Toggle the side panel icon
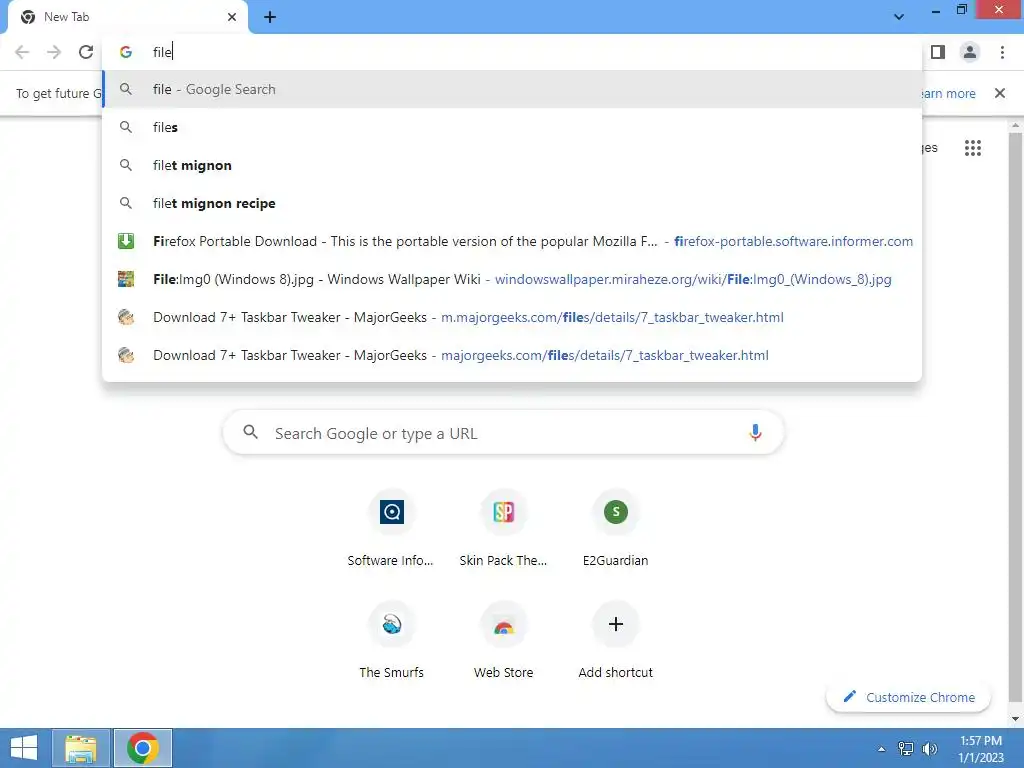This screenshot has height=768, width=1024. (938, 52)
